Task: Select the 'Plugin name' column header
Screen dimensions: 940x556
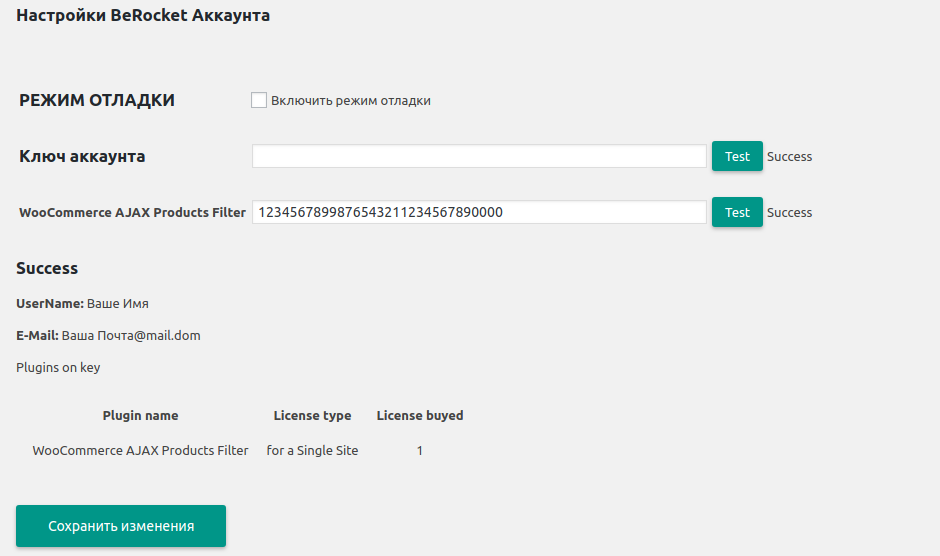Action: 140,416
